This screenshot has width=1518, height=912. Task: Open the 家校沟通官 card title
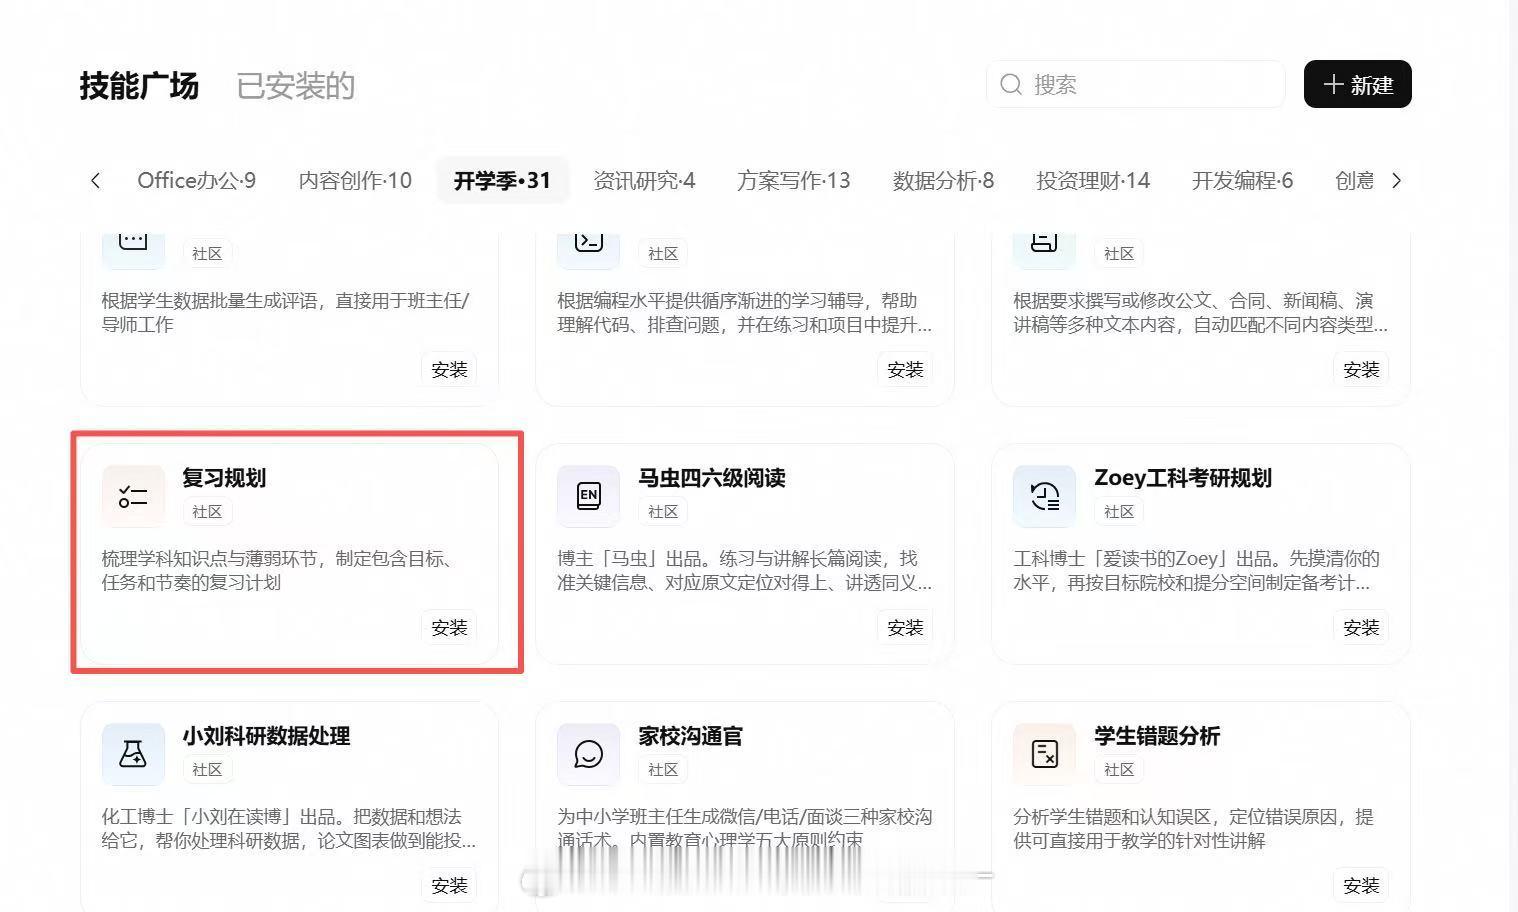coord(690,736)
